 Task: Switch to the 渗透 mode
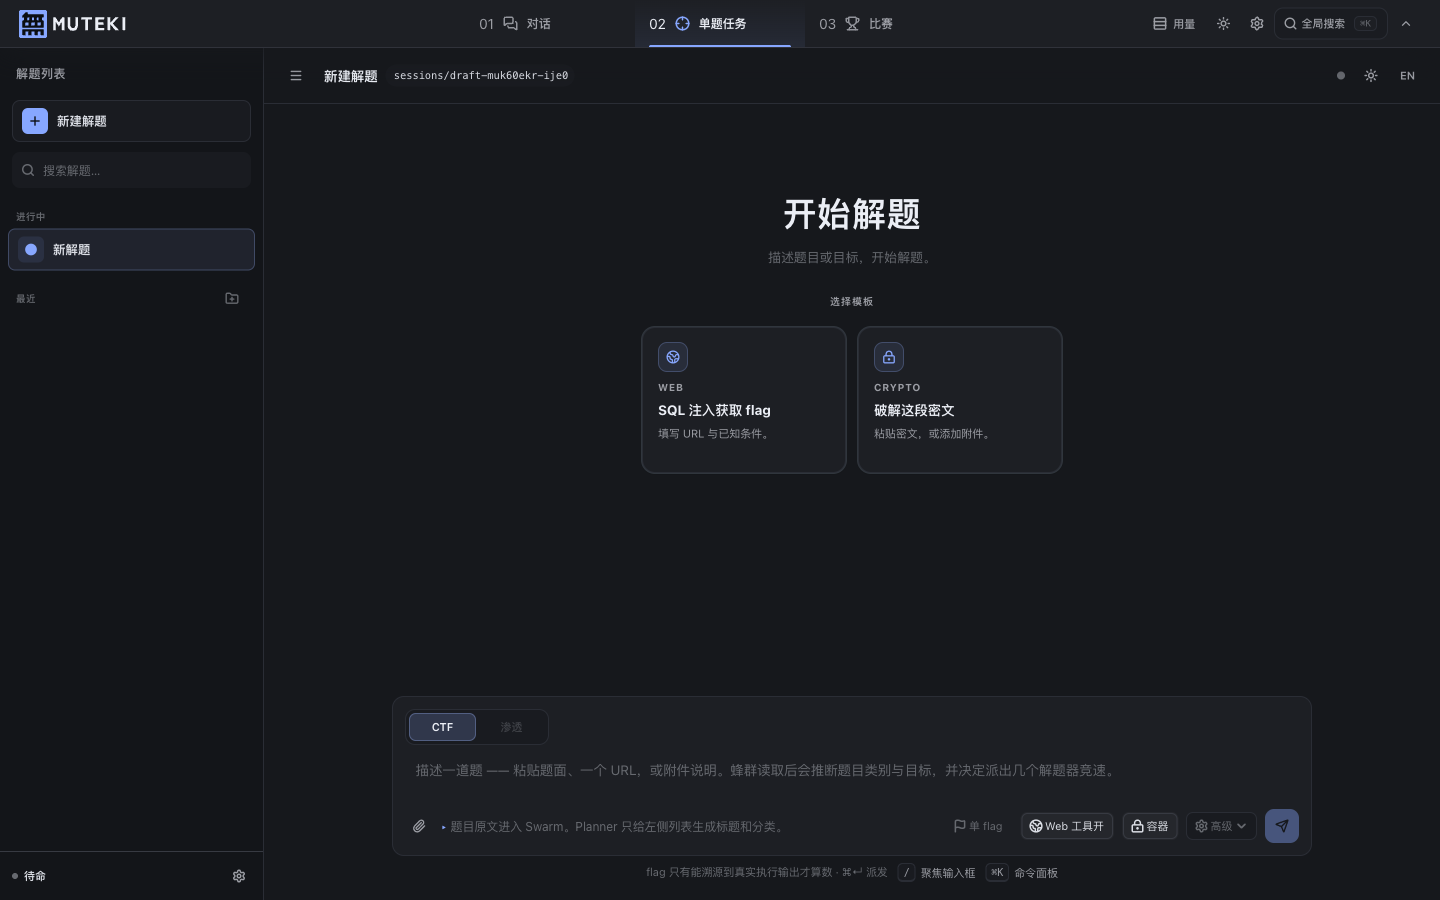coord(511,727)
